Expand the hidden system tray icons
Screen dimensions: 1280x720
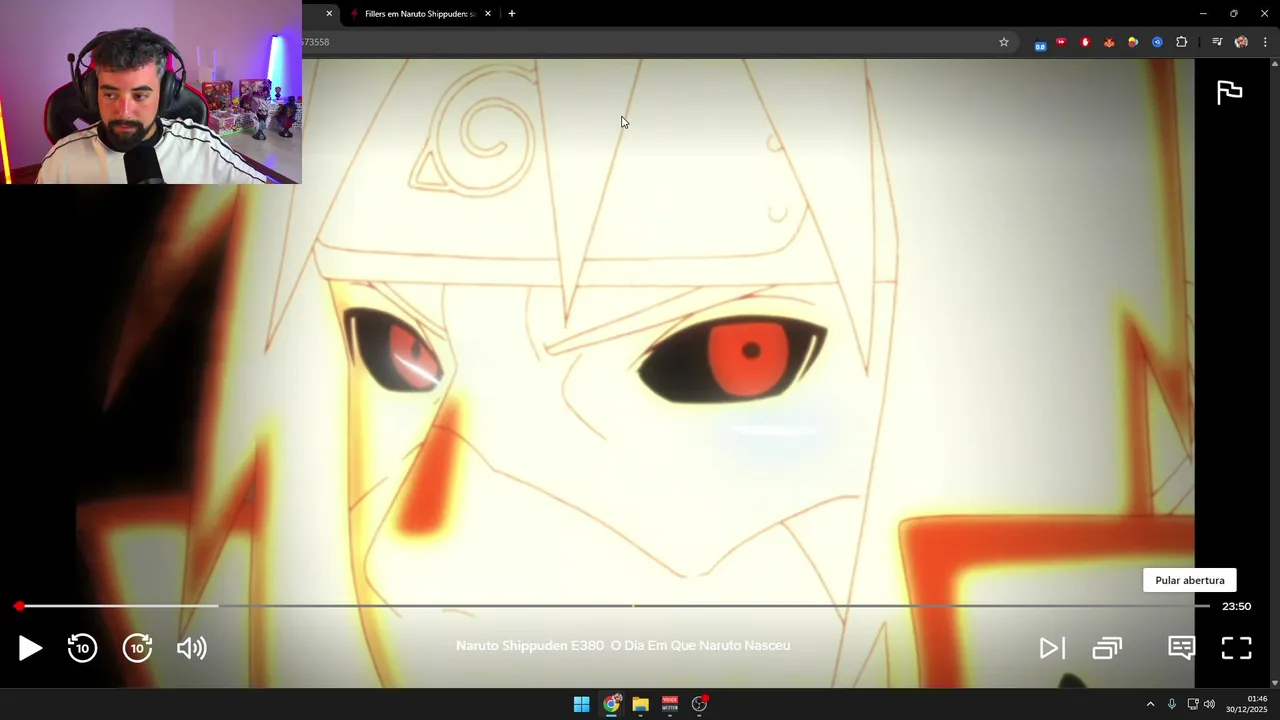pyautogui.click(x=1150, y=704)
